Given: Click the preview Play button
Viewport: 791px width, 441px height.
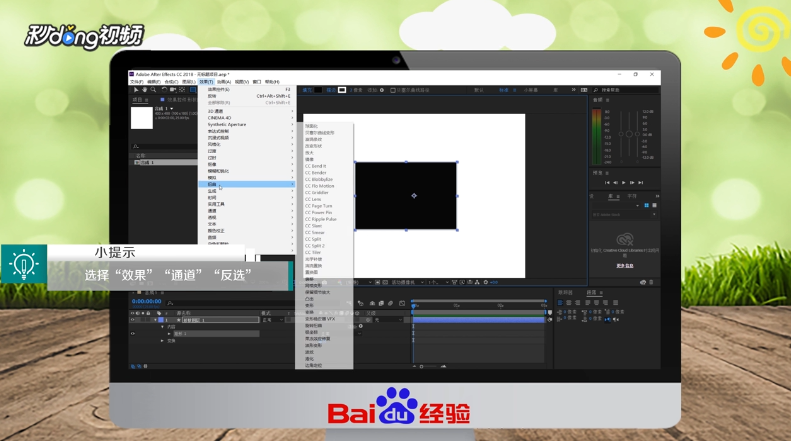Looking at the screenshot, I should 624,183.
